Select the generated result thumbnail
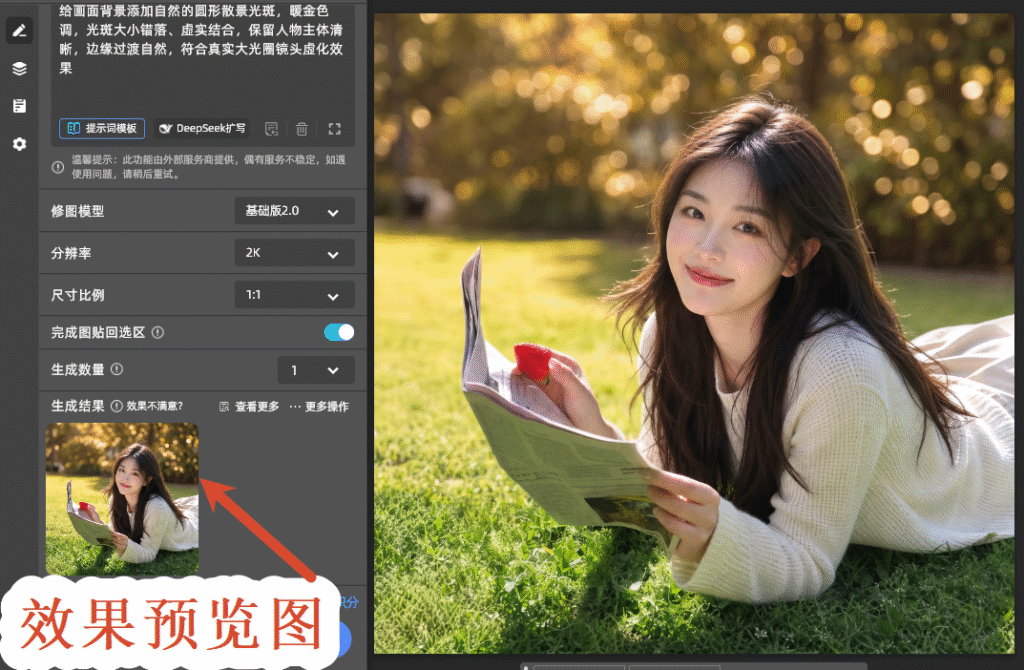The image size is (1024, 670). [x=122, y=499]
